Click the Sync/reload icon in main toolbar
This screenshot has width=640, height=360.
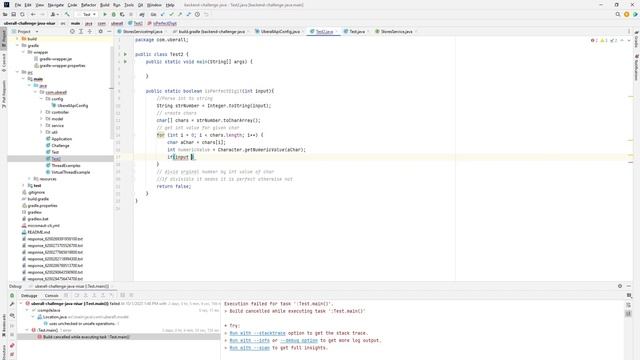coord(22,14)
